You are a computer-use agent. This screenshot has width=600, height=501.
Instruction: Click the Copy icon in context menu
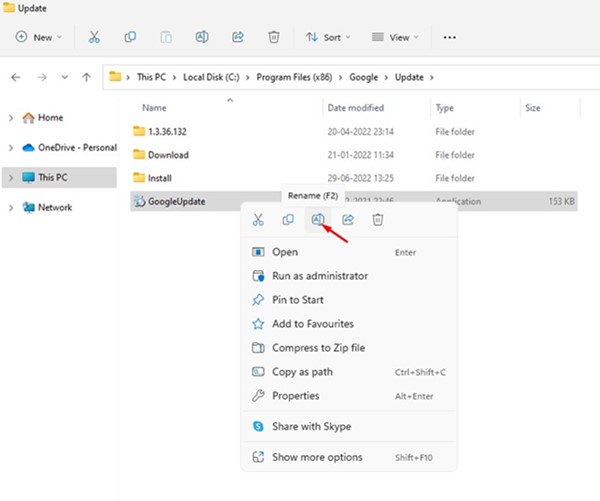288,220
